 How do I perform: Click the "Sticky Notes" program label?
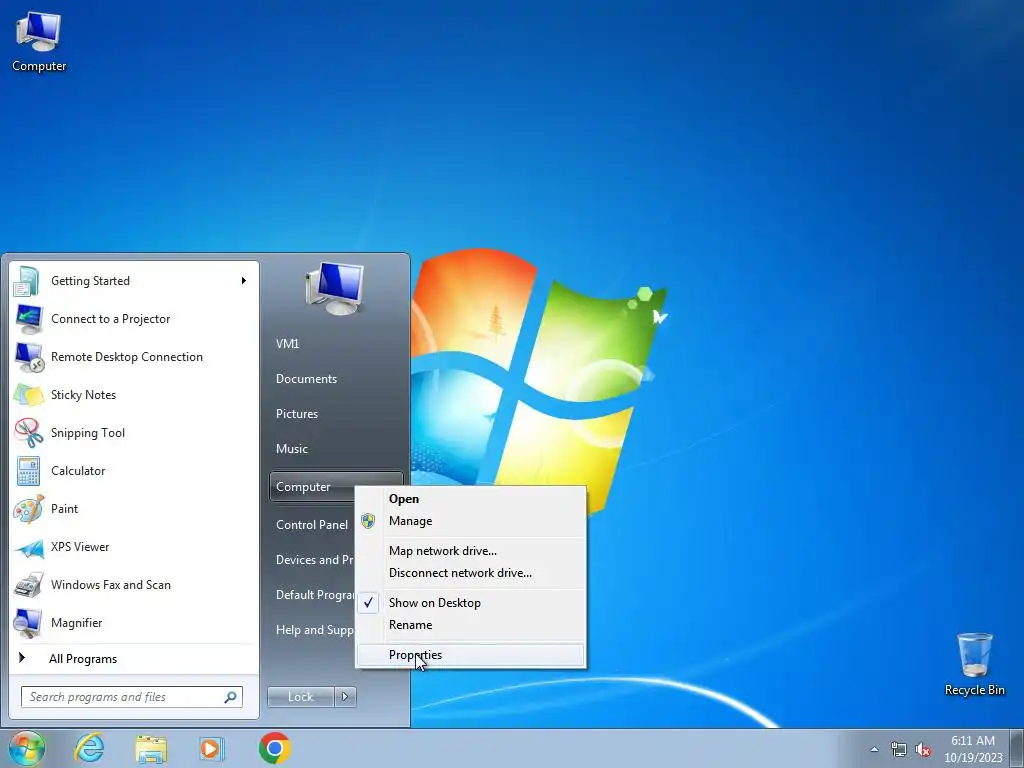point(84,395)
